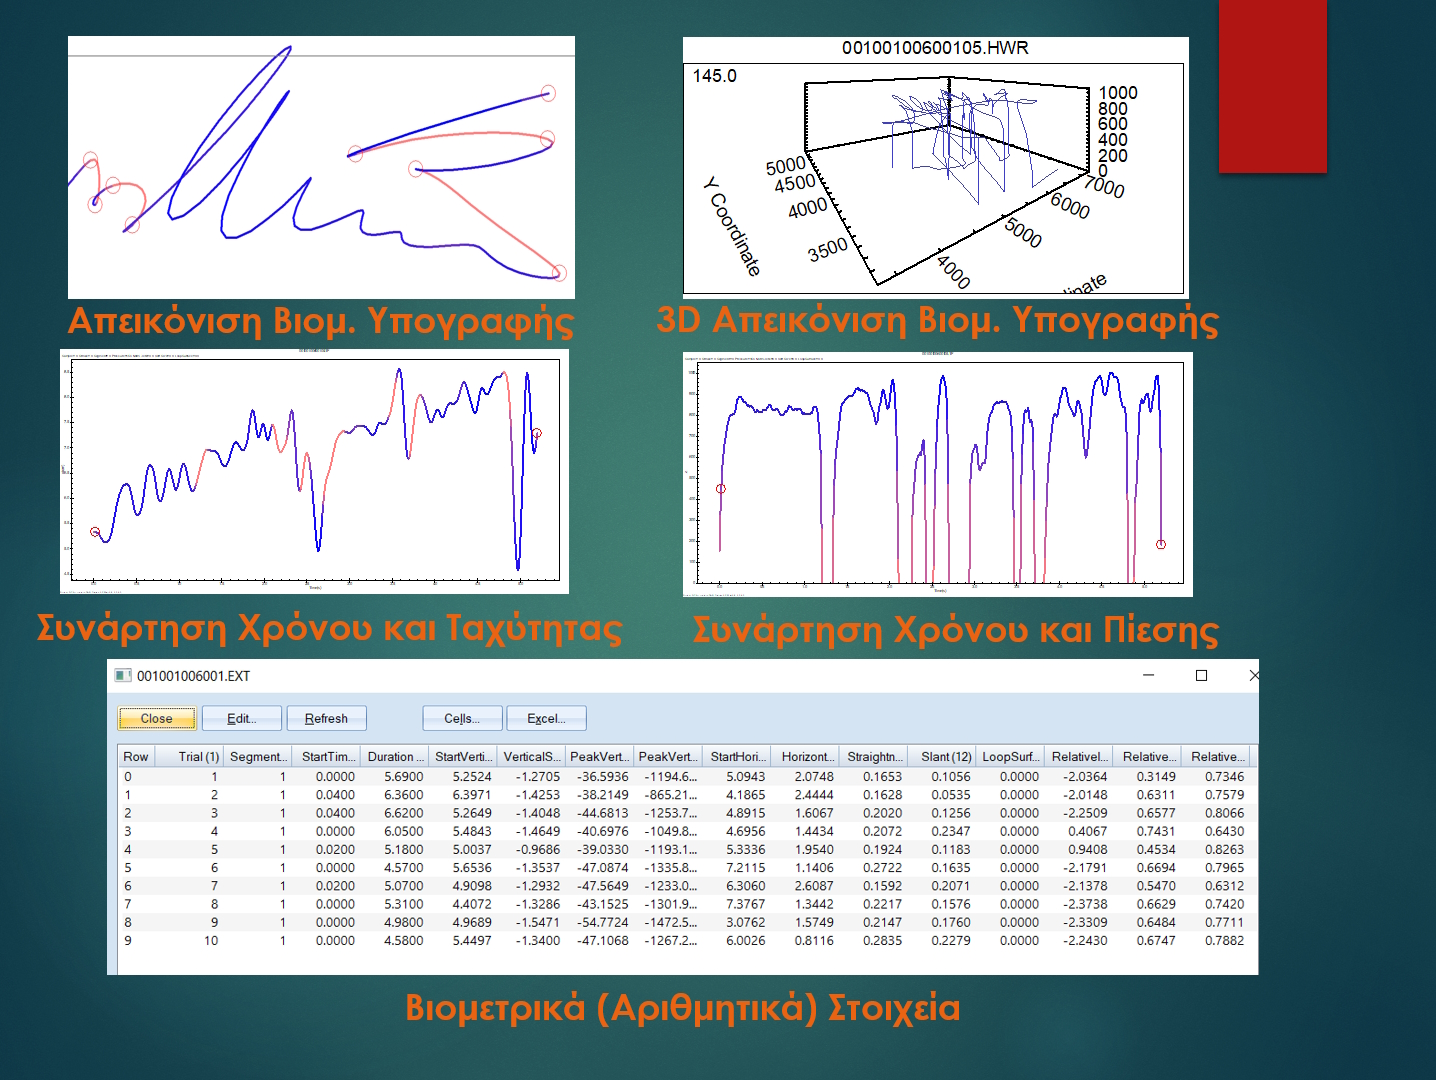Select the Duration cell showing 6.6200
The height and width of the screenshot is (1080, 1436).
coord(404,813)
